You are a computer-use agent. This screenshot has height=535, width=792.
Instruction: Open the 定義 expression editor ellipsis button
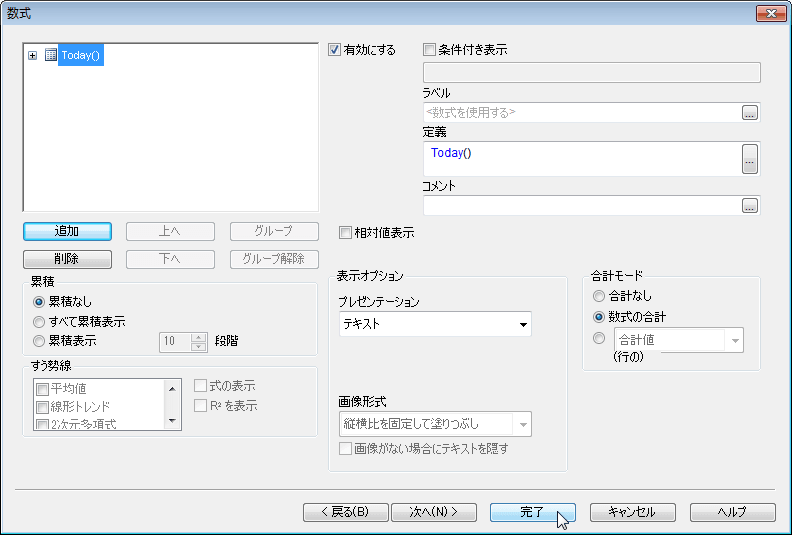(750, 158)
